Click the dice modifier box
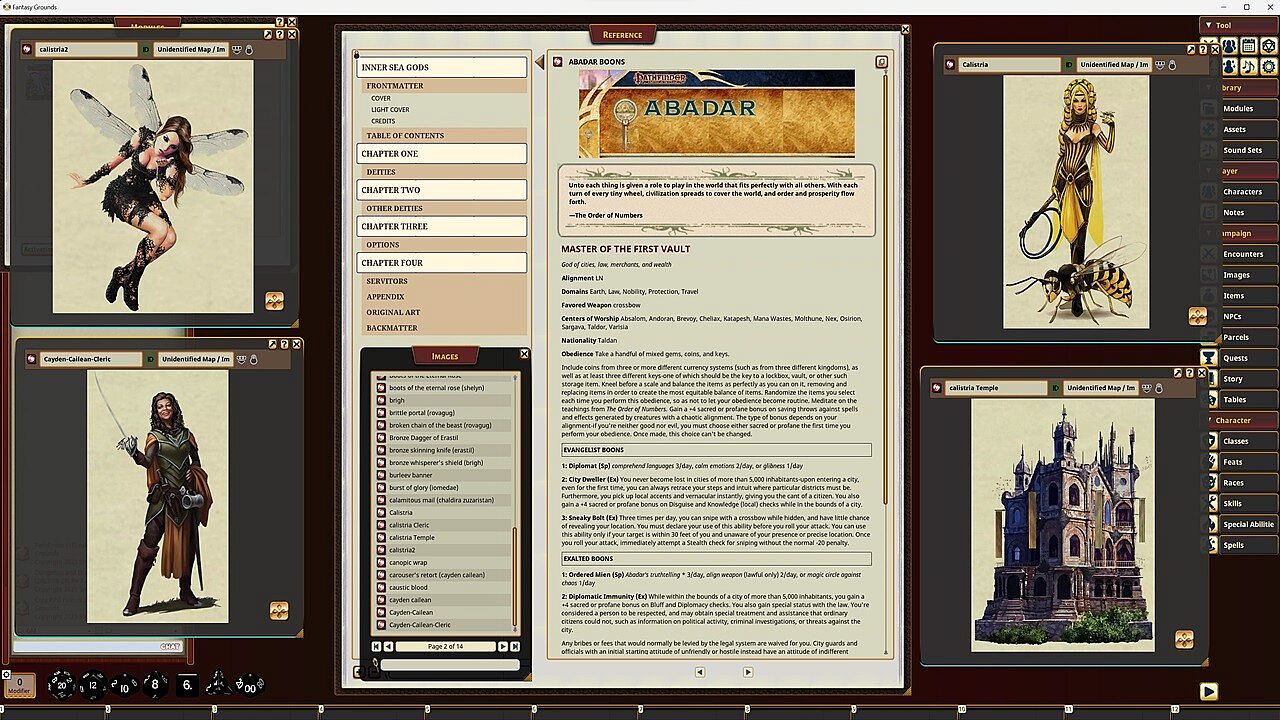 [19, 685]
